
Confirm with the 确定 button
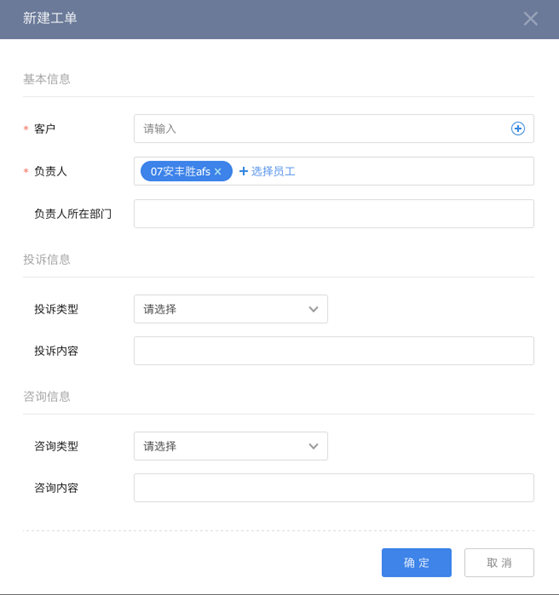(x=417, y=562)
